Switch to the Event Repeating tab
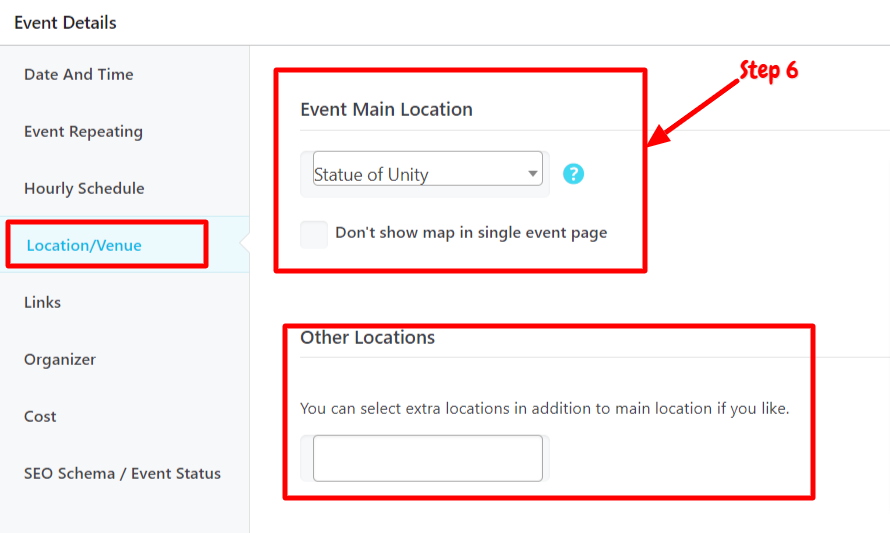The image size is (890, 533). (x=83, y=132)
